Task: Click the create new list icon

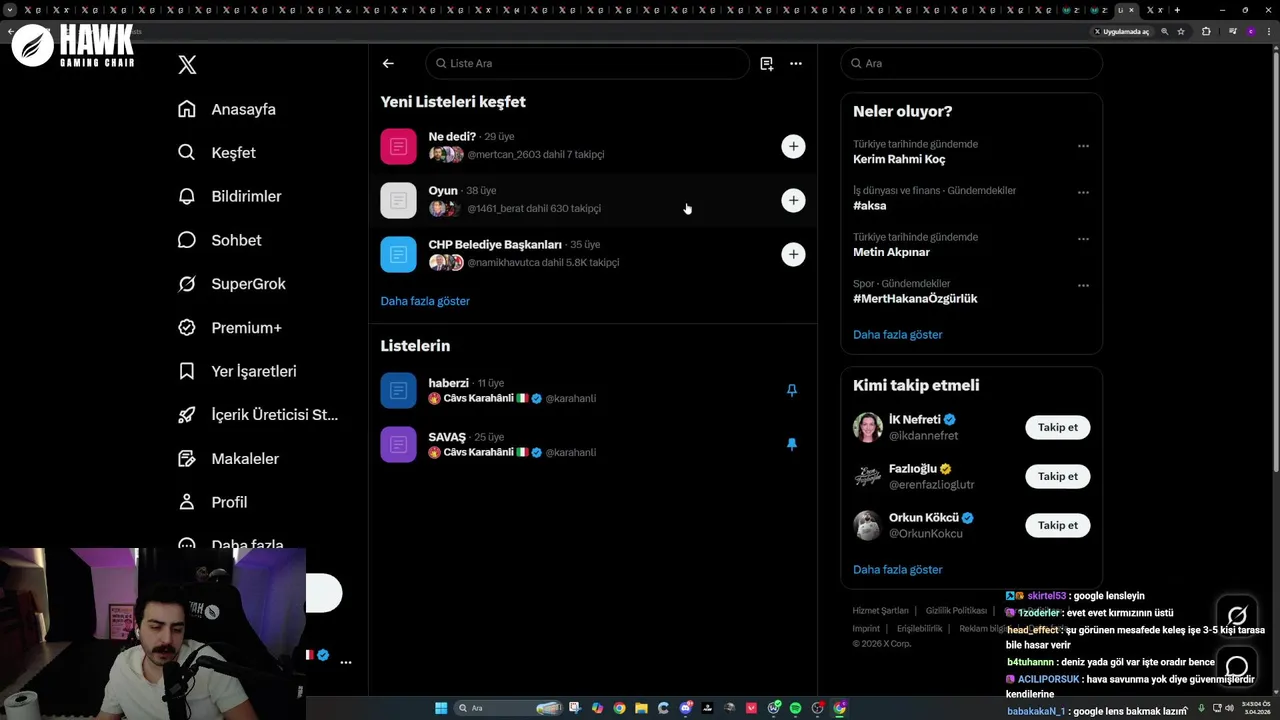Action: pos(766,63)
